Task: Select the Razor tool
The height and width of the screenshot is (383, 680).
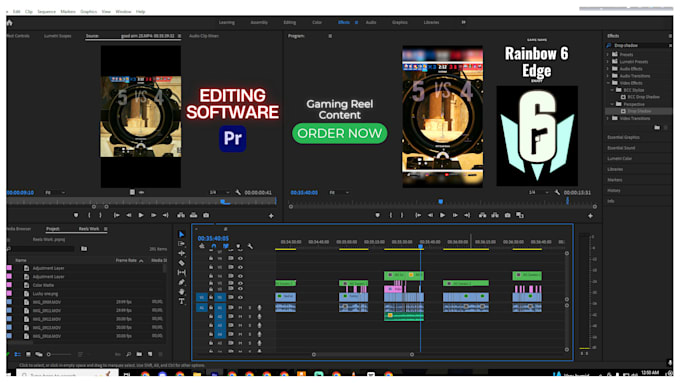Action: (181, 263)
